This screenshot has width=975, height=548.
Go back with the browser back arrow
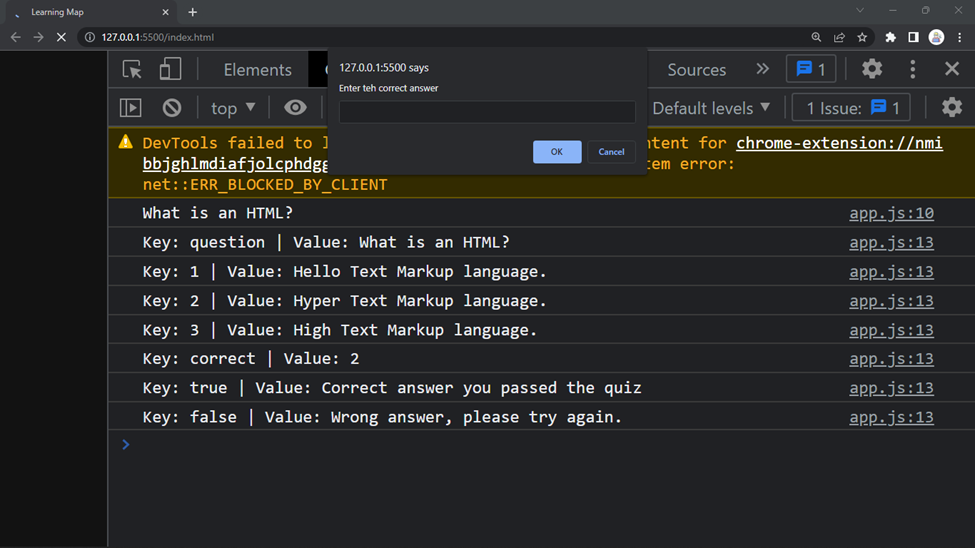[x=16, y=37]
